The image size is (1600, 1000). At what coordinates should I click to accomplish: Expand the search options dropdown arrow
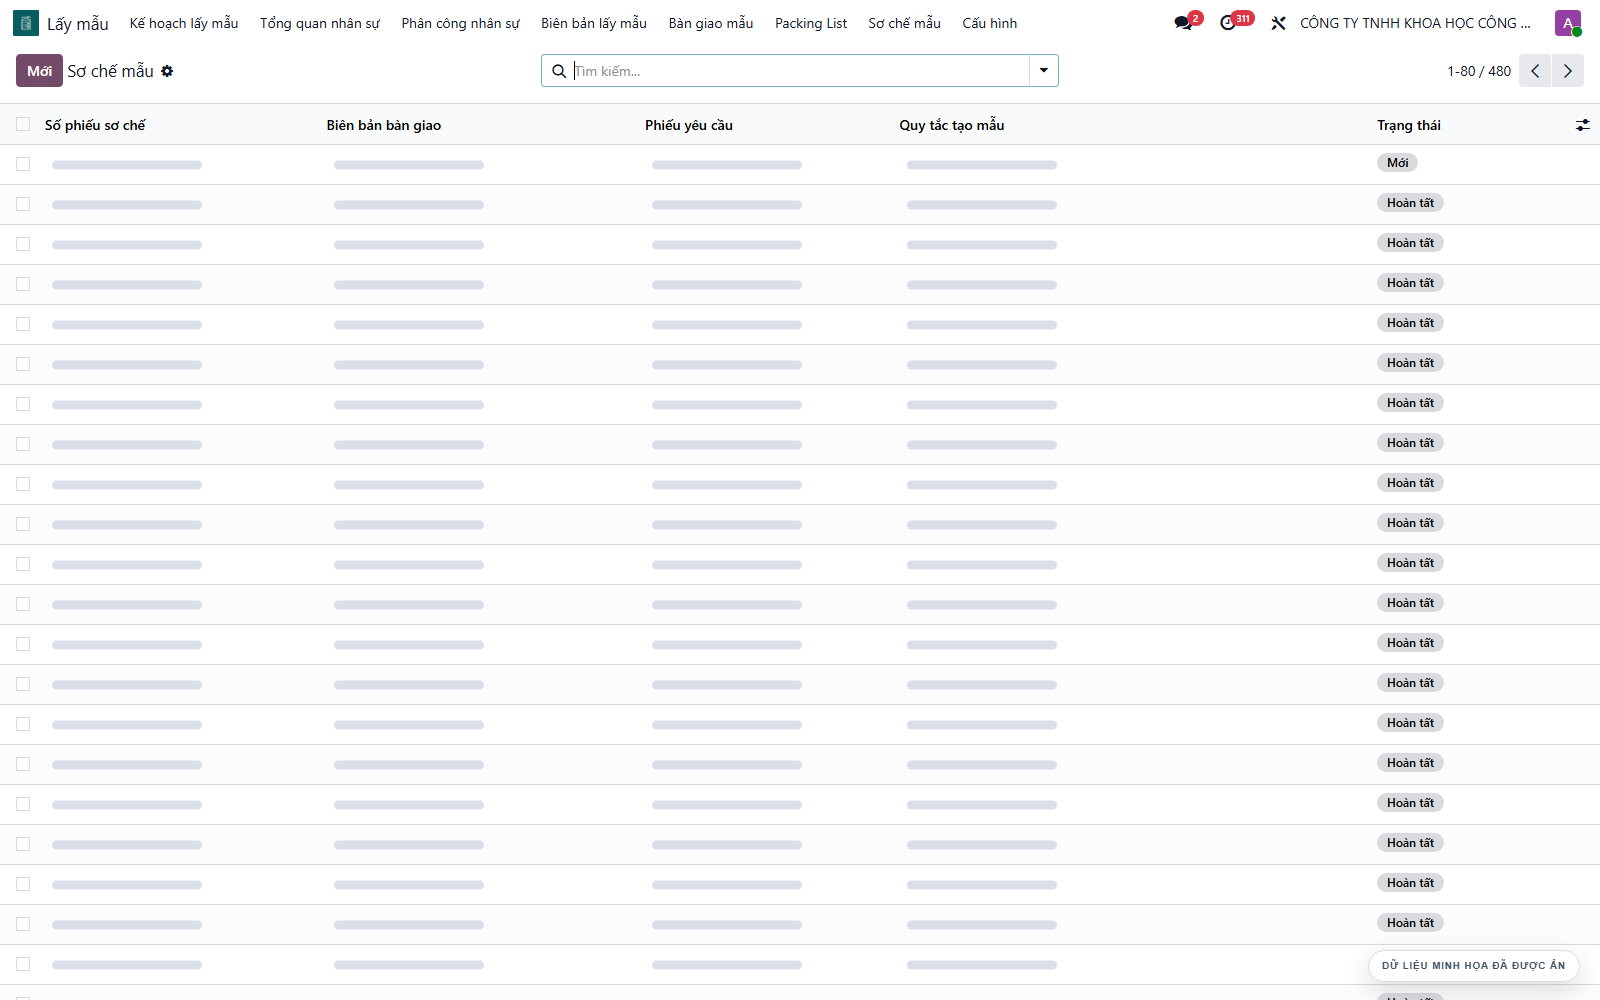point(1043,71)
